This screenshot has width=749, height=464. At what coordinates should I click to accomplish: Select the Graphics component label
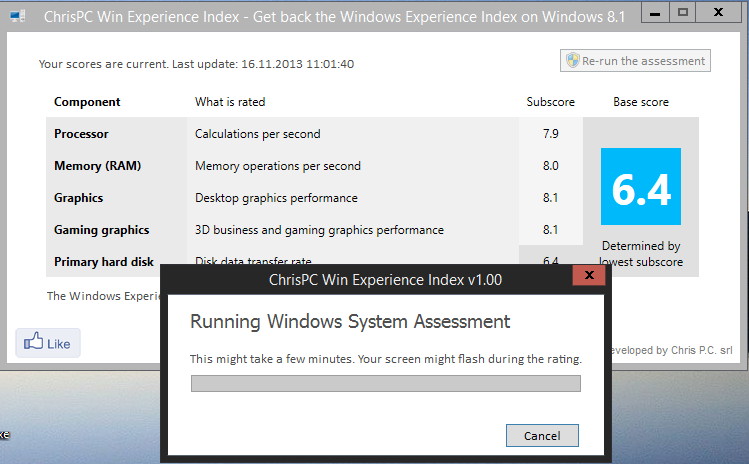78,198
